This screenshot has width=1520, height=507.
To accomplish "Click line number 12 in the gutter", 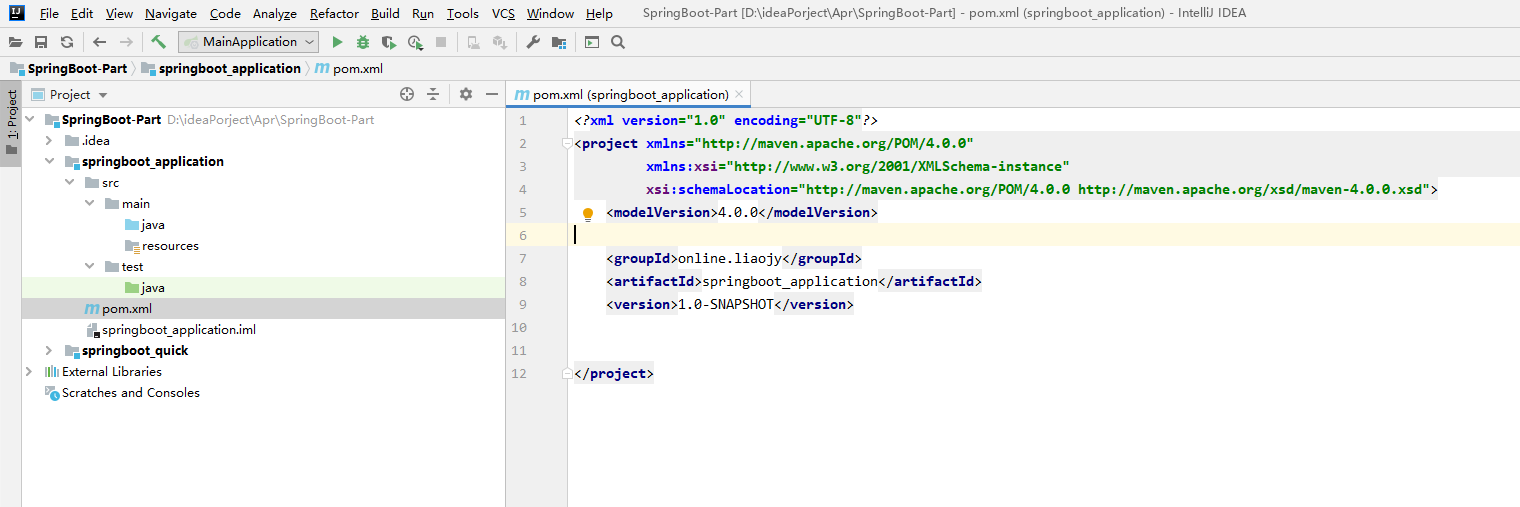I will (x=518, y=374).
